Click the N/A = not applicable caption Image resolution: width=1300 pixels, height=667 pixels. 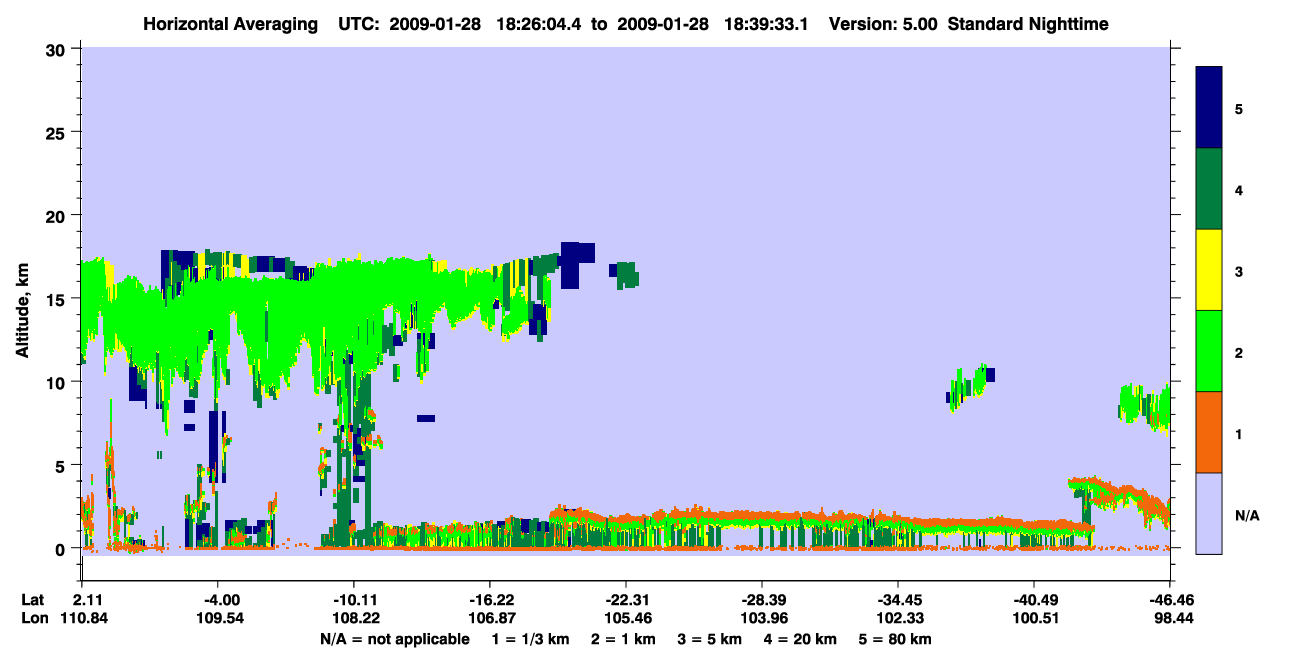tap(395, 639)
